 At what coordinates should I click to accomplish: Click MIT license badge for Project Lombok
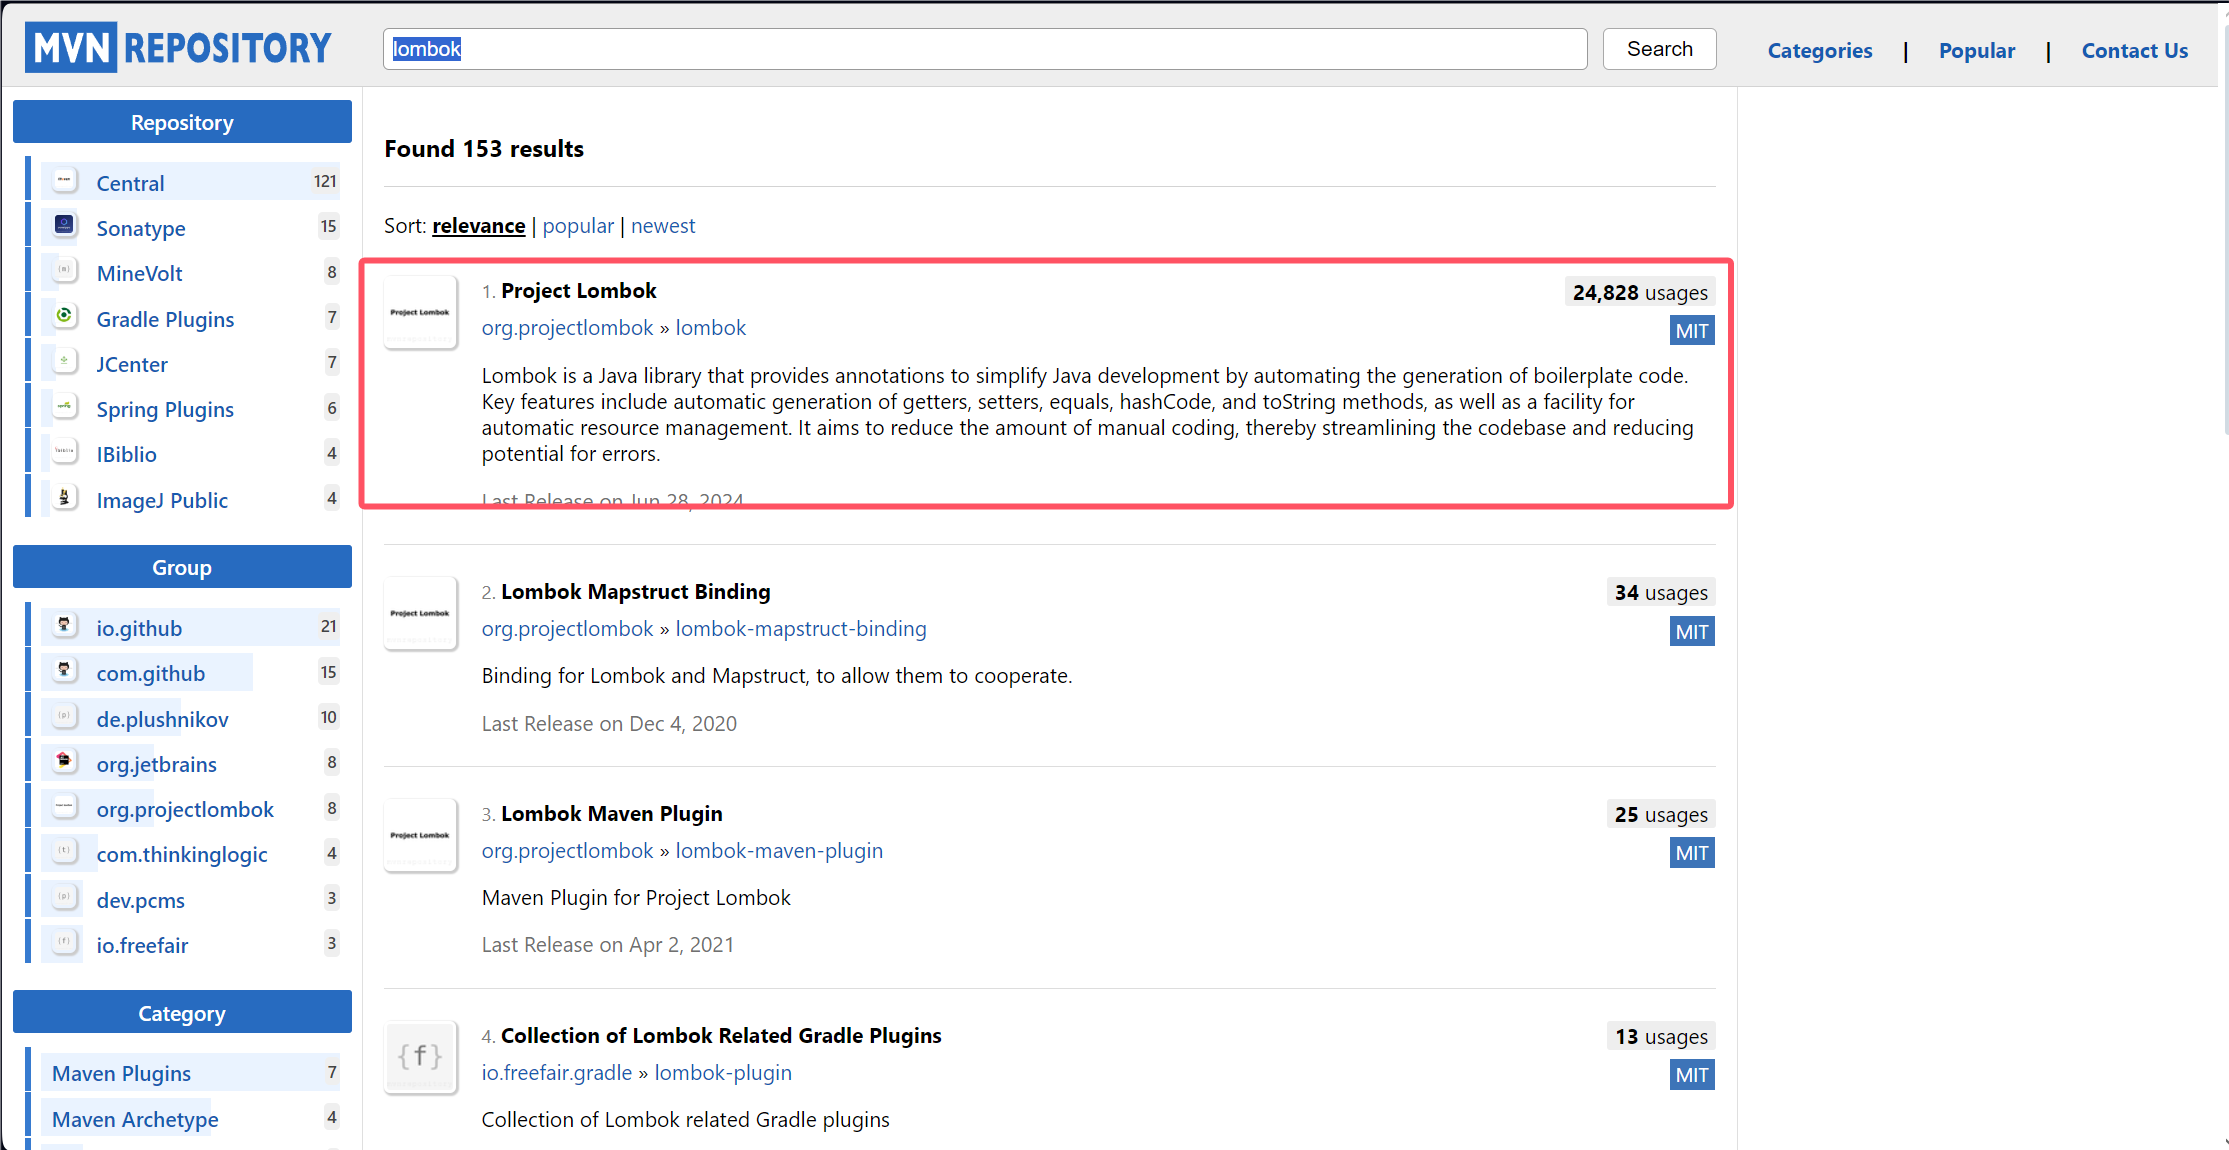point(1691,331)
